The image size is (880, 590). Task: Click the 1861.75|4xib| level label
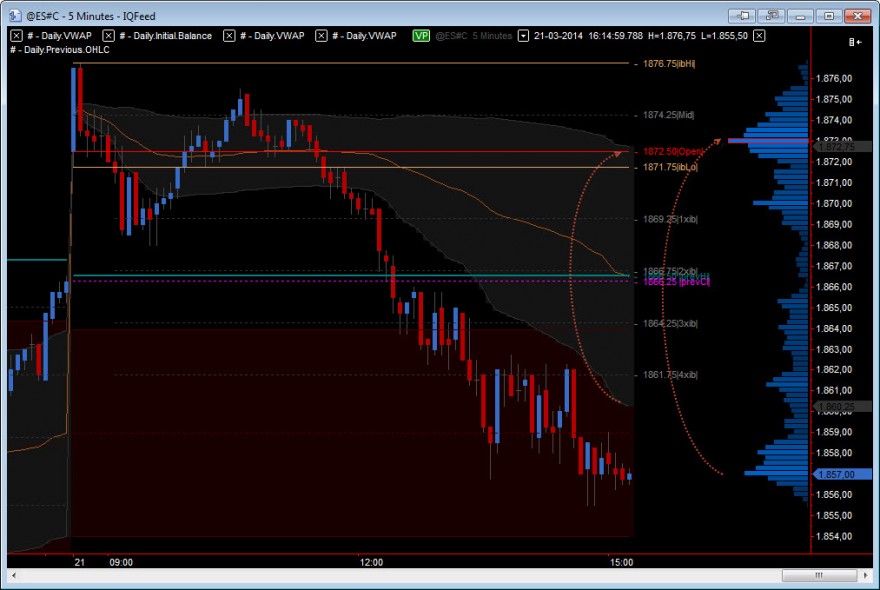[670, 375]
